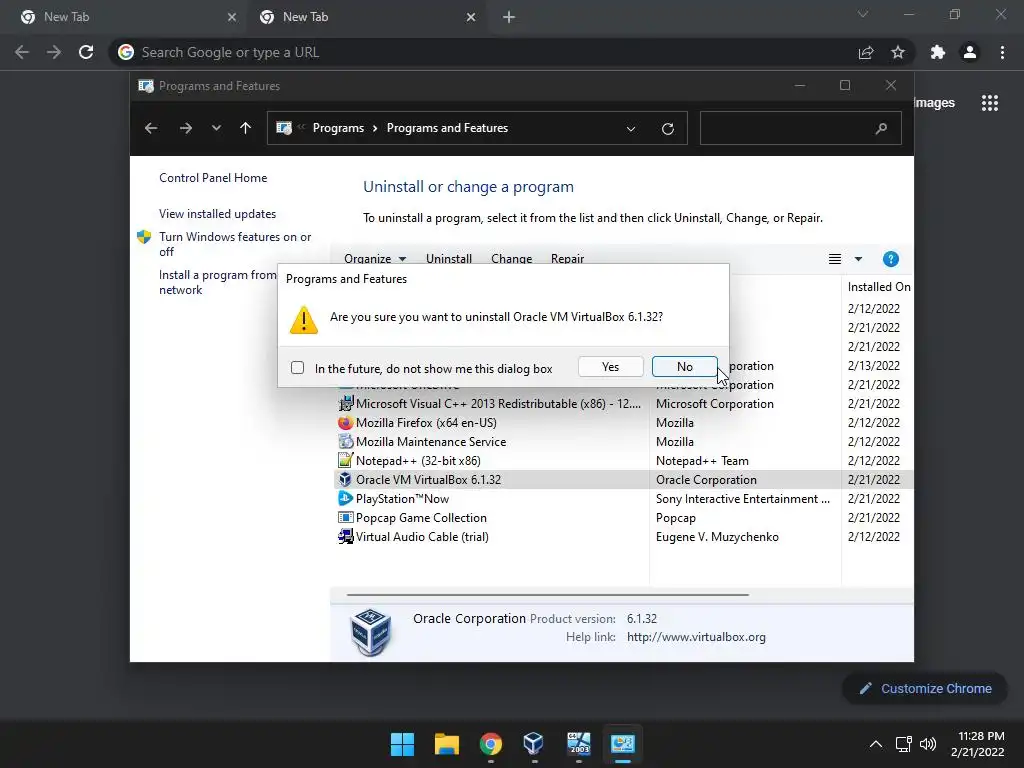Image resolution: width=1024 pixels, height=768 pixels.
Task: Open the Windows Start menu
Action: [402, 744]
